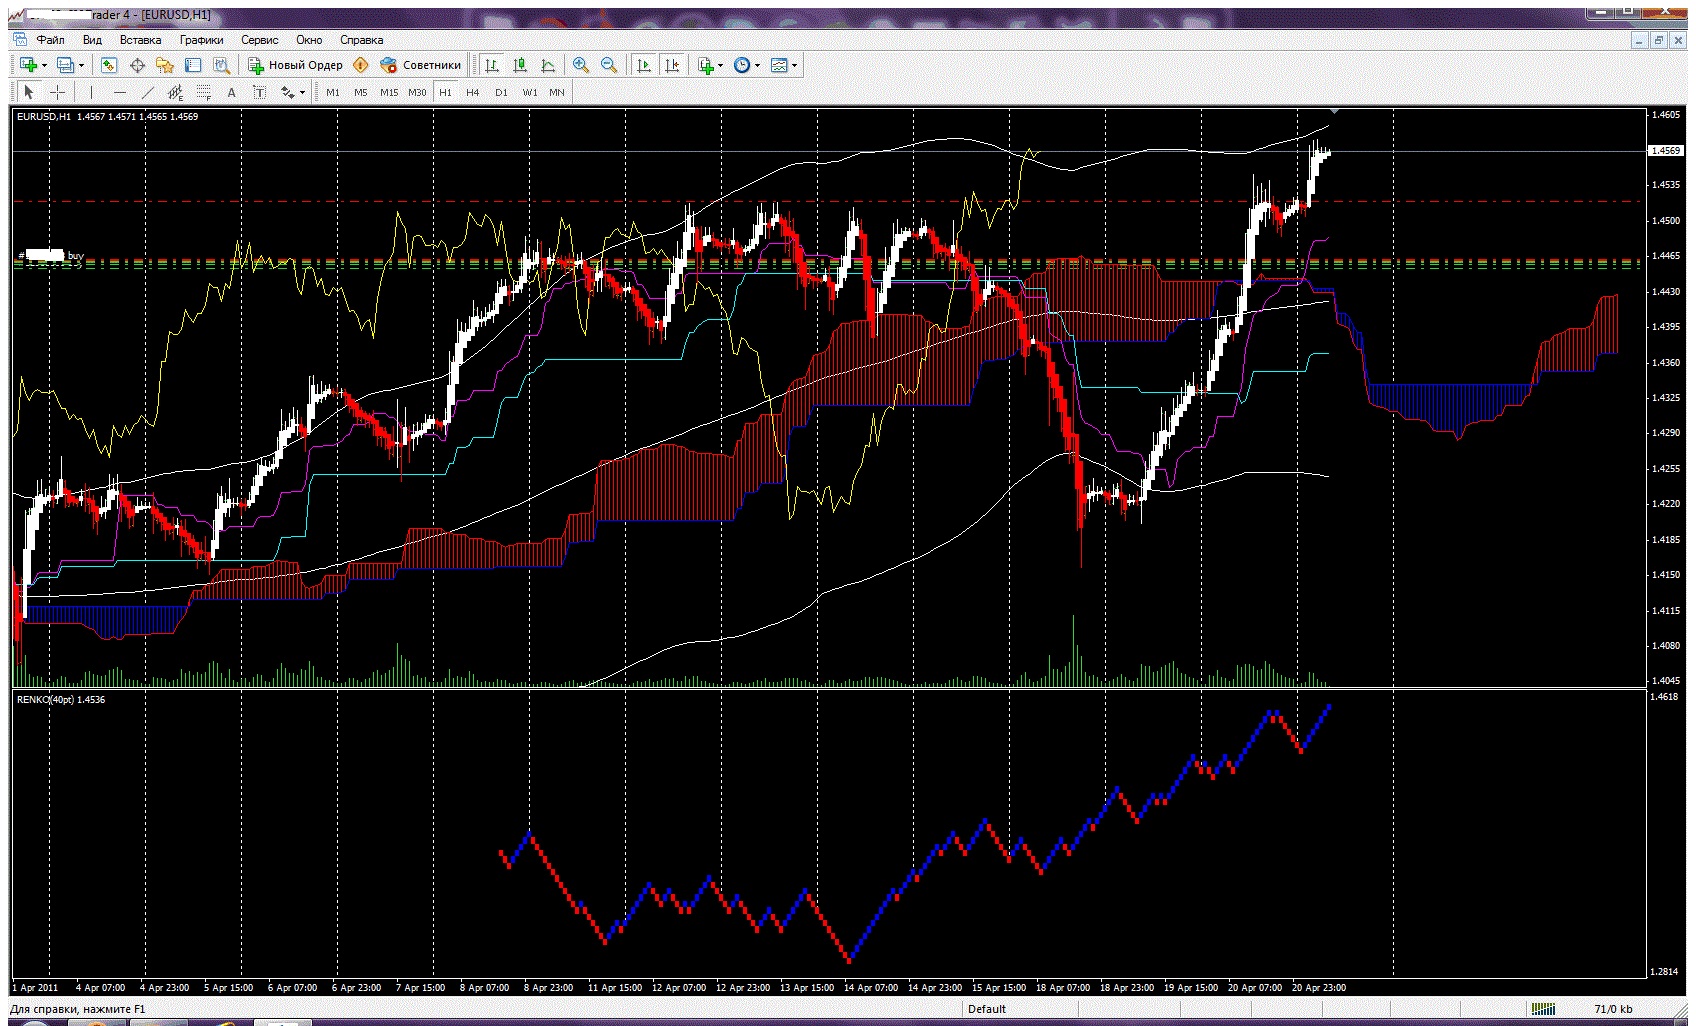Zoom out of the chart
This screenshot has height=1026, width=1696.
pos(608,65)
